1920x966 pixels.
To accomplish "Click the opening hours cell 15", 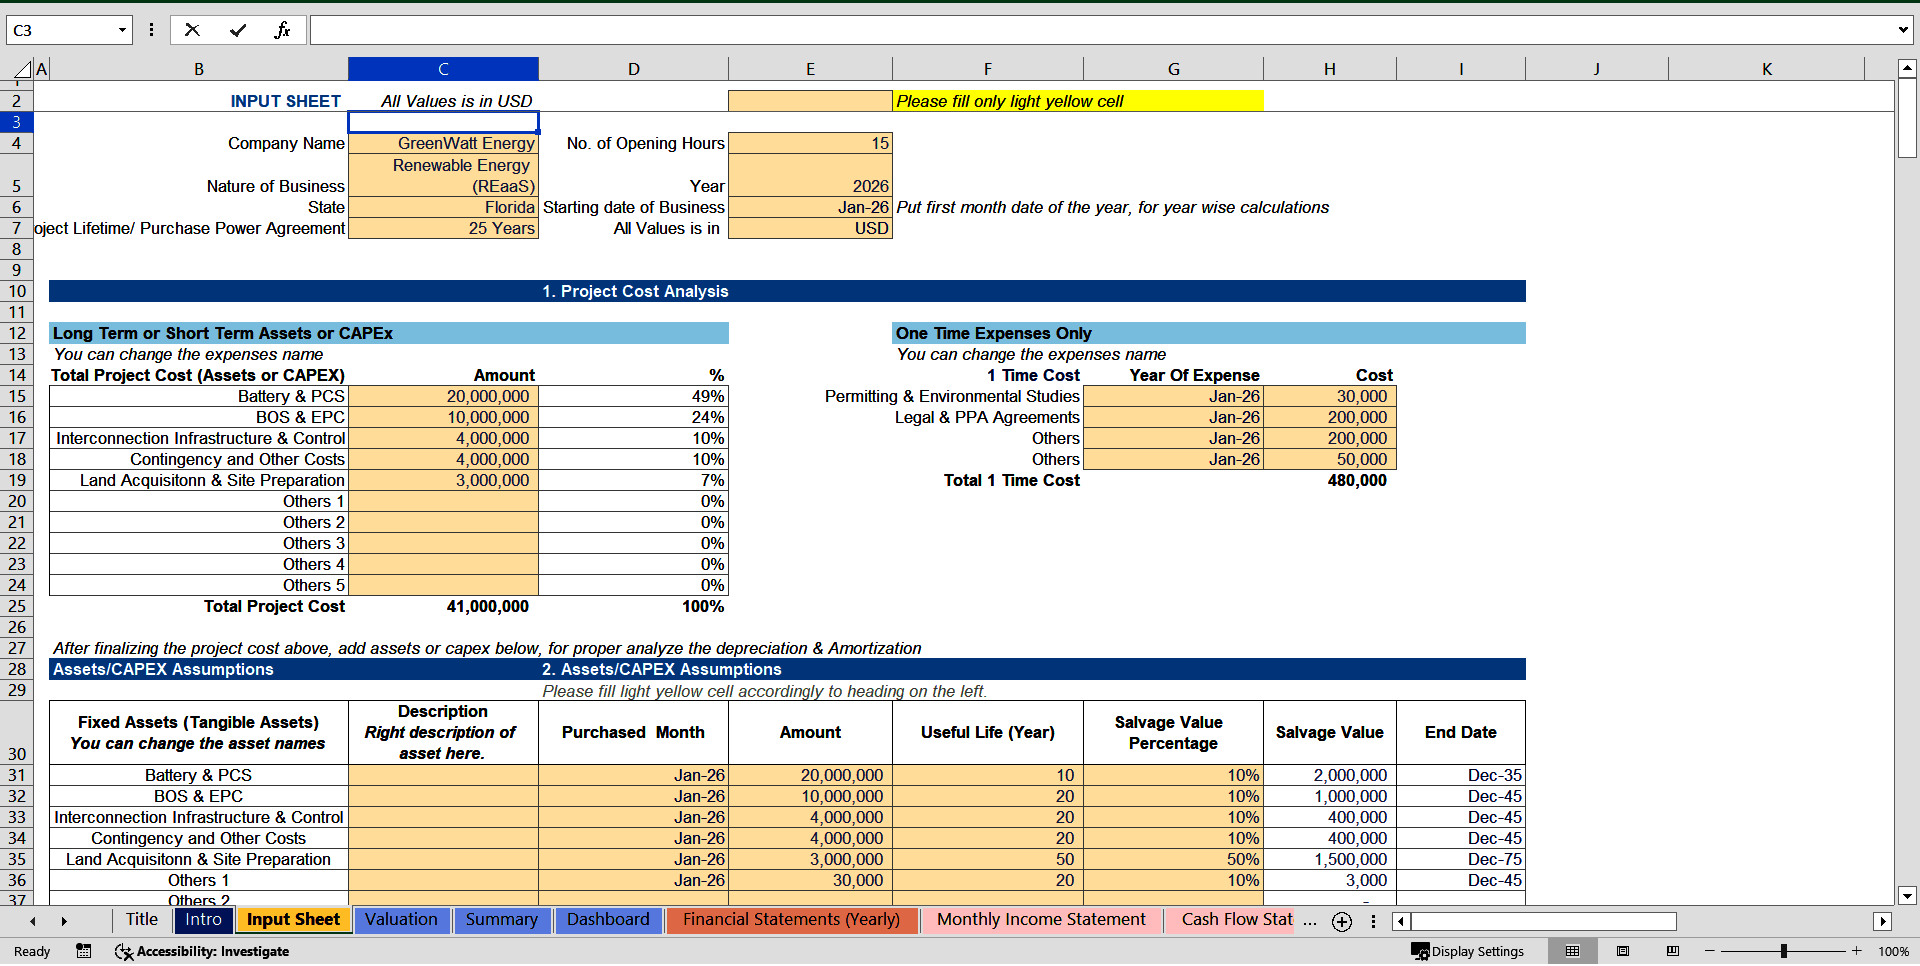I will [810, 143].
